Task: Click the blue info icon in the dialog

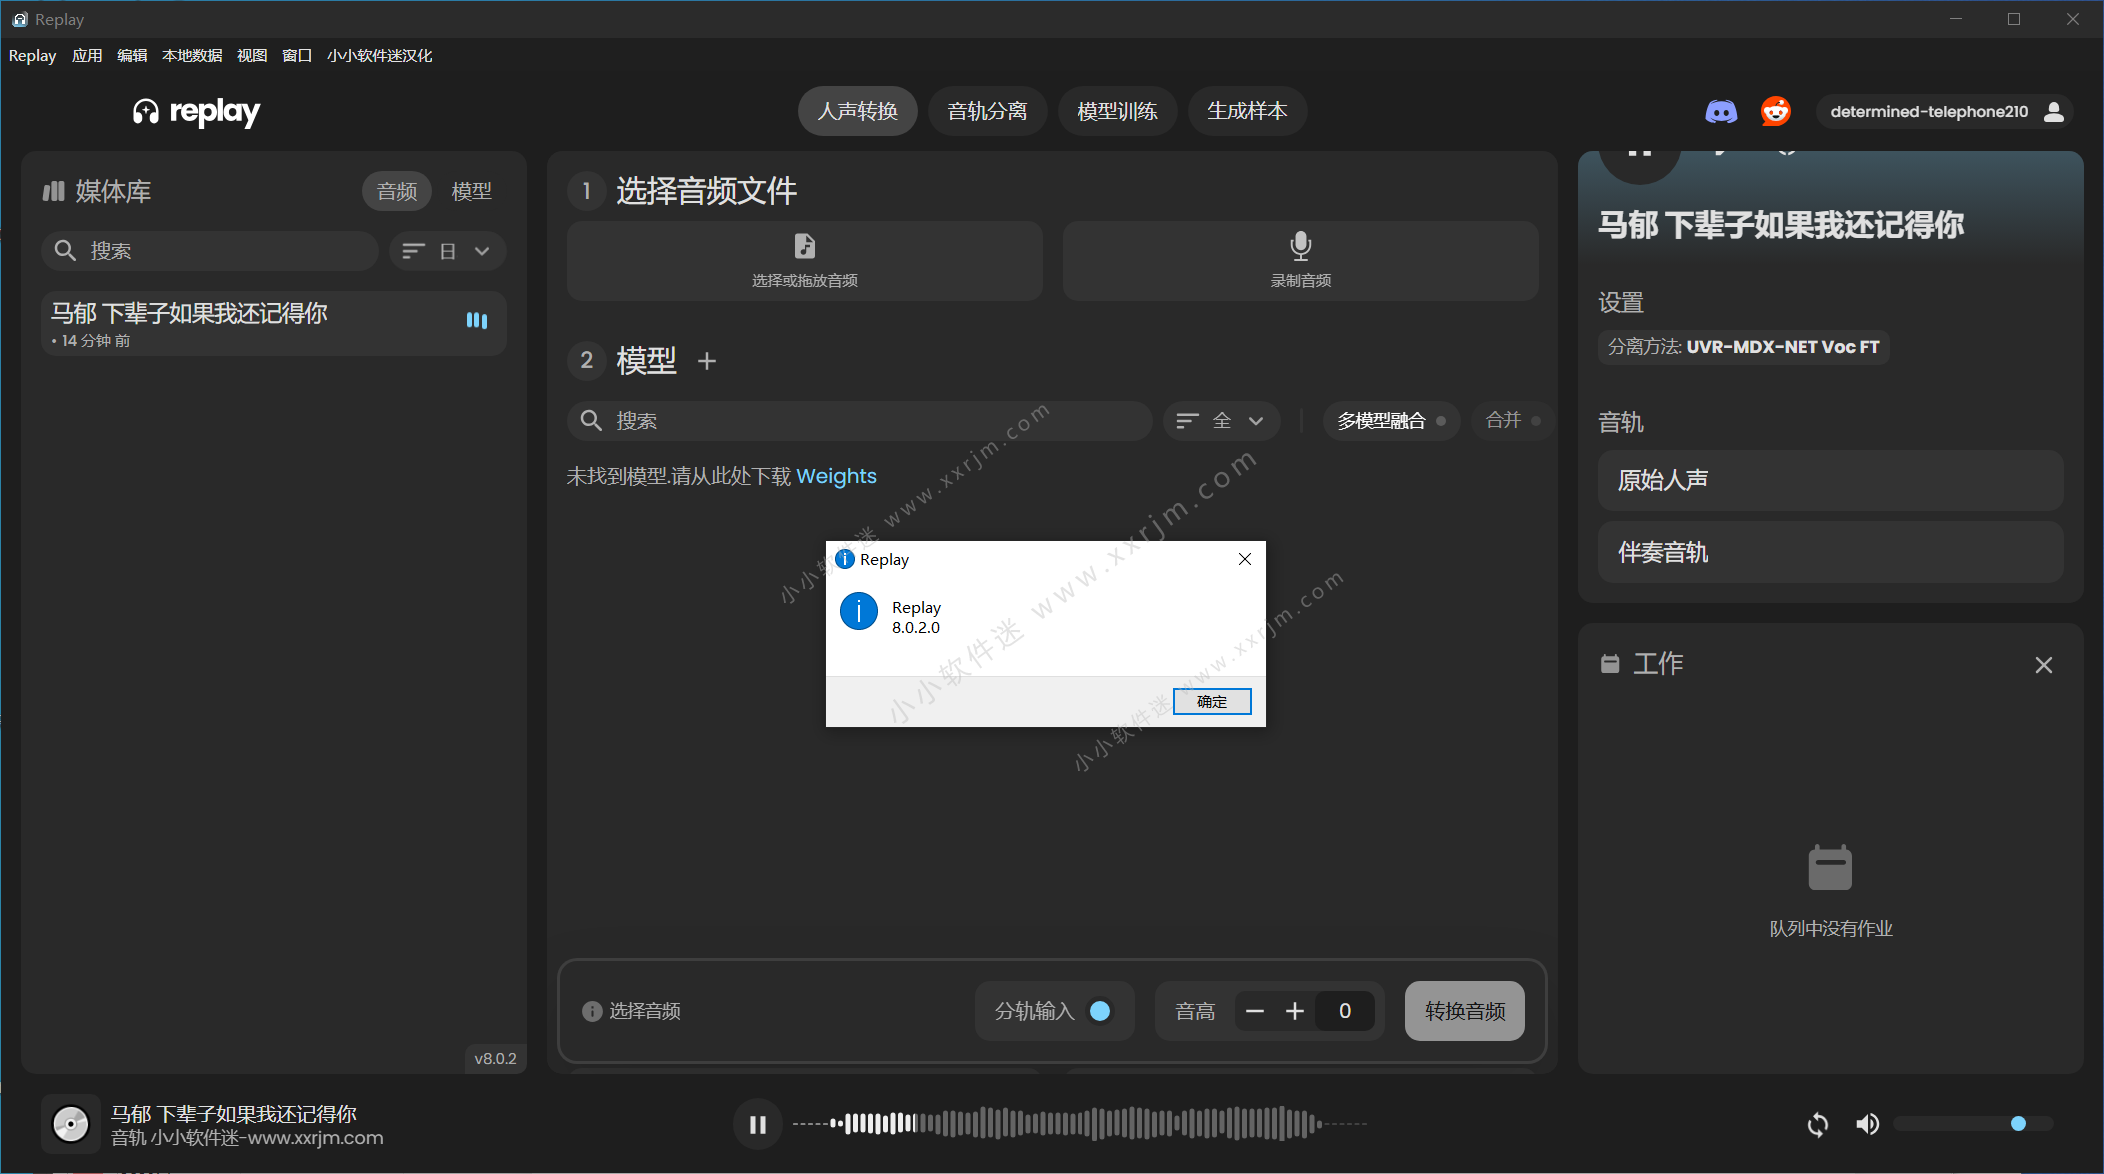Action: point(859,611)
